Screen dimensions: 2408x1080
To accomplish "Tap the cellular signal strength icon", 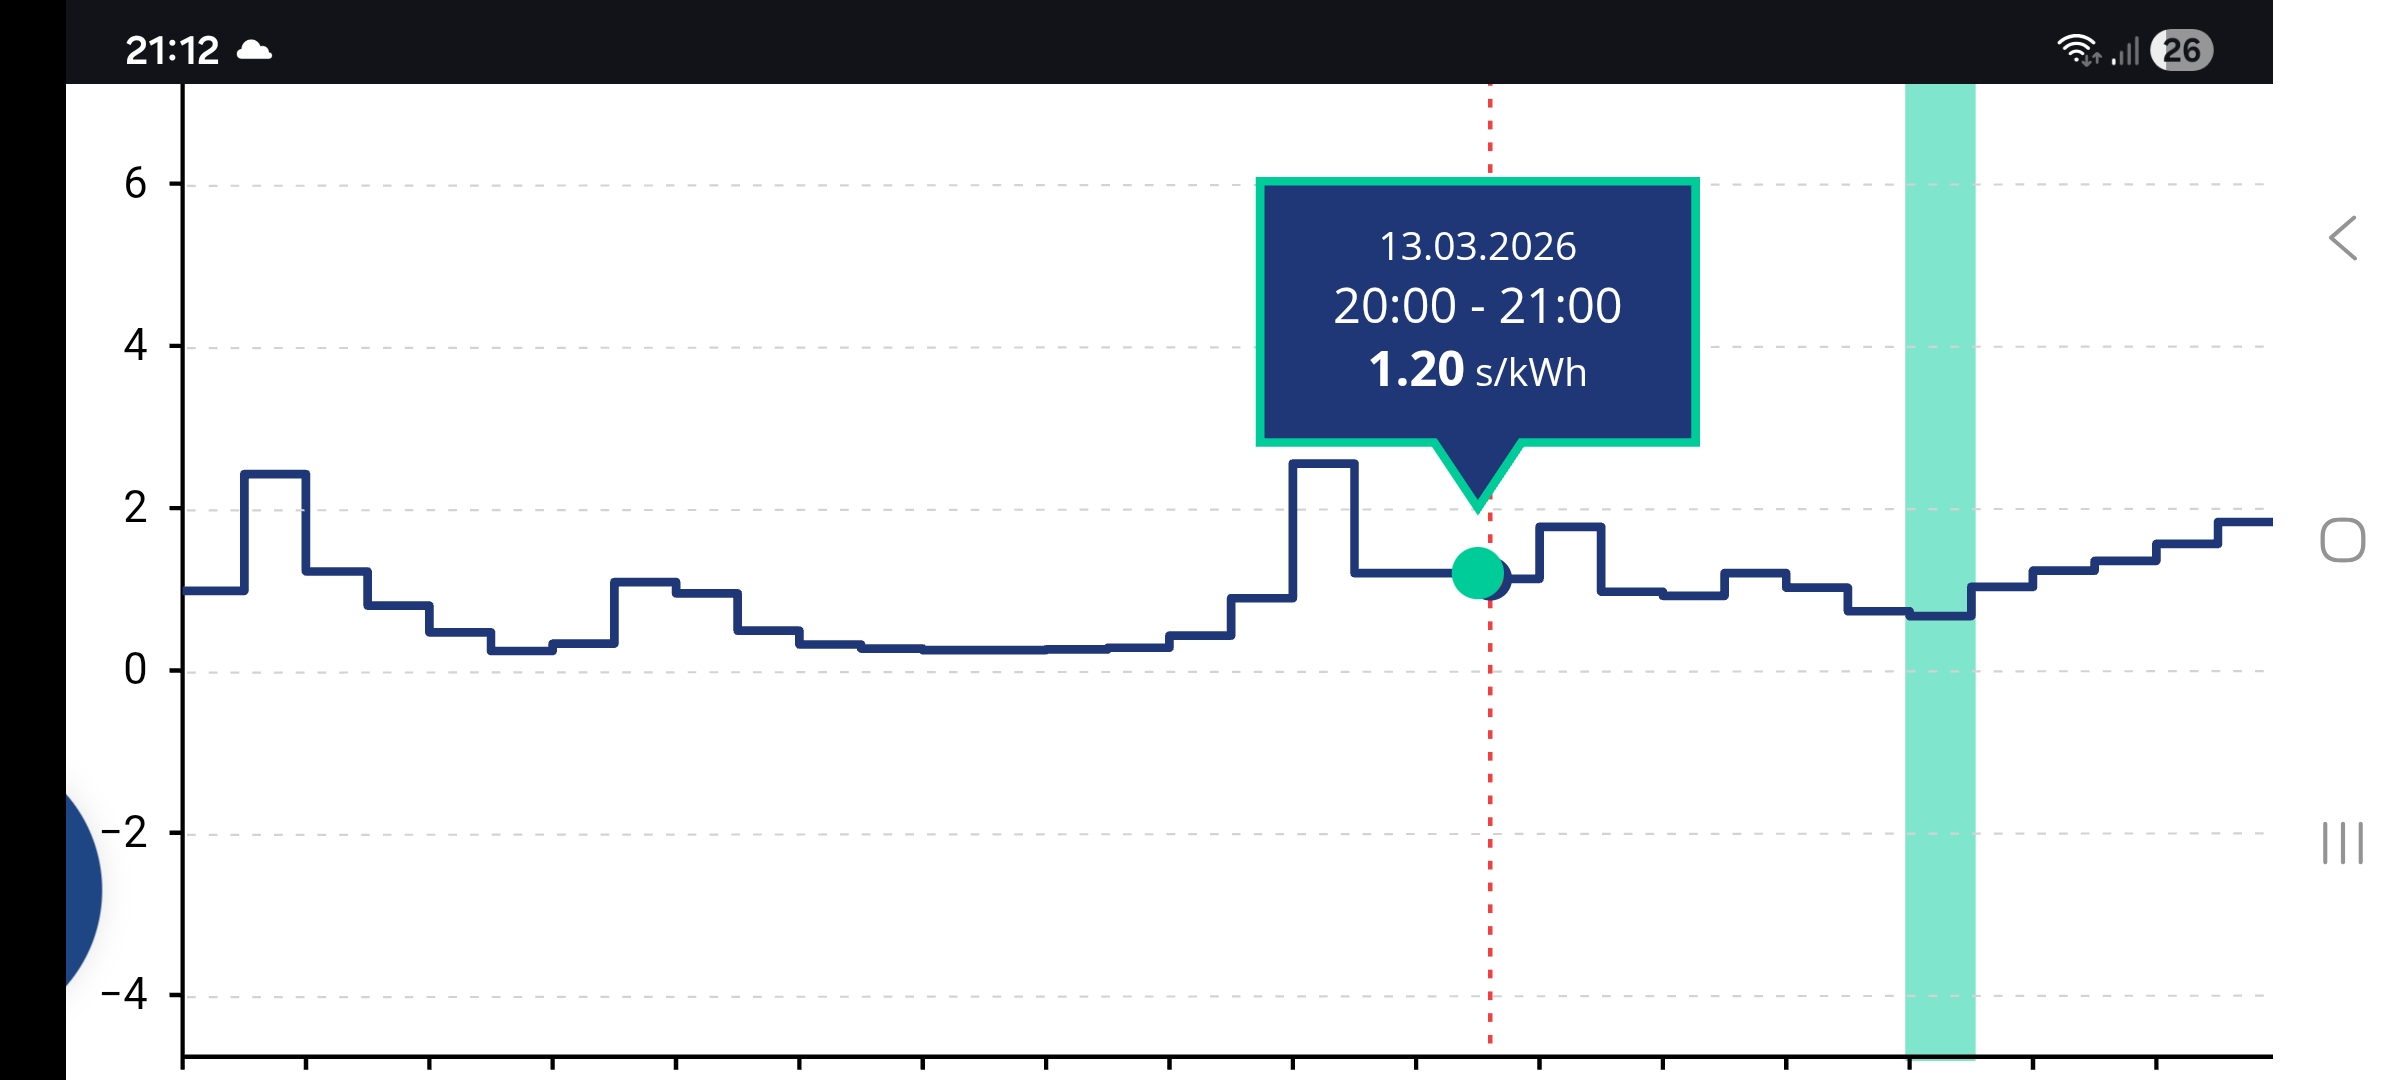I will click(x=2126, y=51).
